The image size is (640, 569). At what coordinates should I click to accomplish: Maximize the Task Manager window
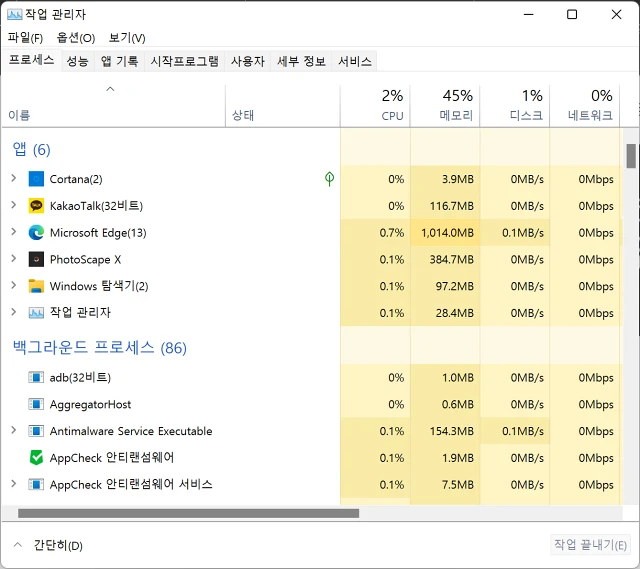(572, 15)
